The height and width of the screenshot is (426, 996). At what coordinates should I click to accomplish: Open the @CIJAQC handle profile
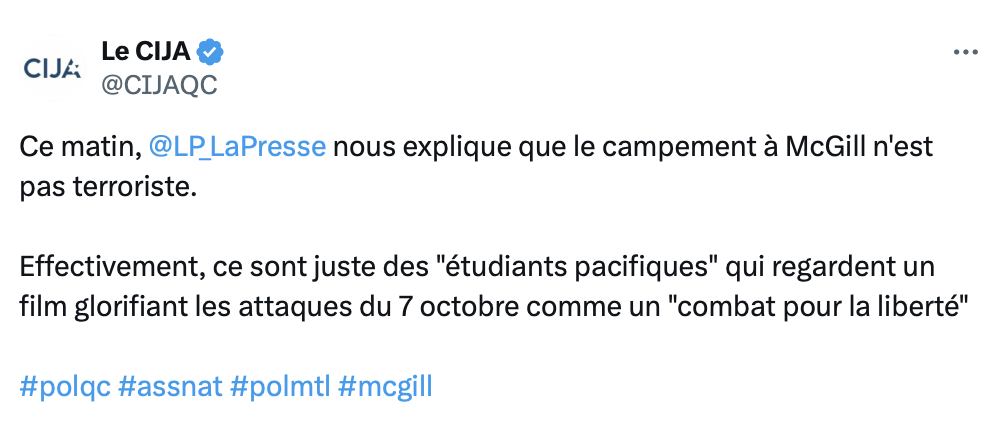pyautogui.click(x=159, y=84)
